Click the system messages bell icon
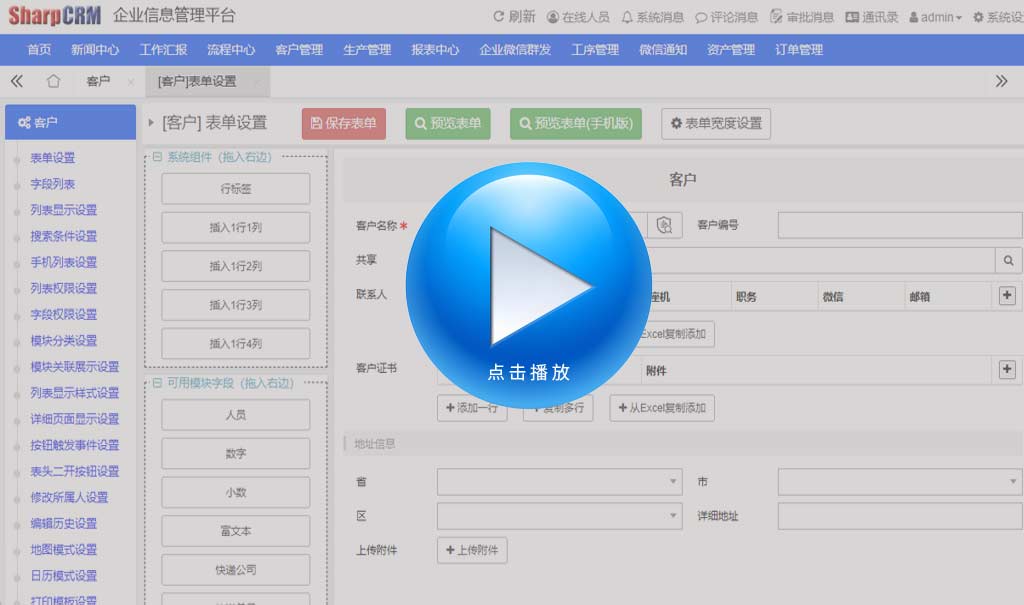 pyautogui.click(x=627, y=17)
